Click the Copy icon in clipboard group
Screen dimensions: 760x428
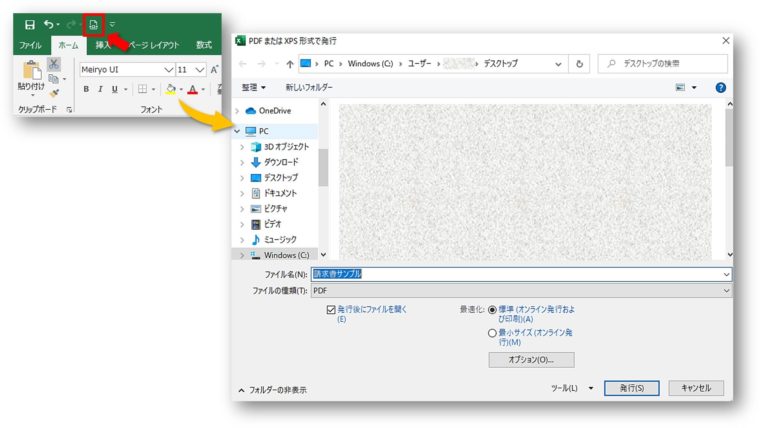tap(54, 79)
